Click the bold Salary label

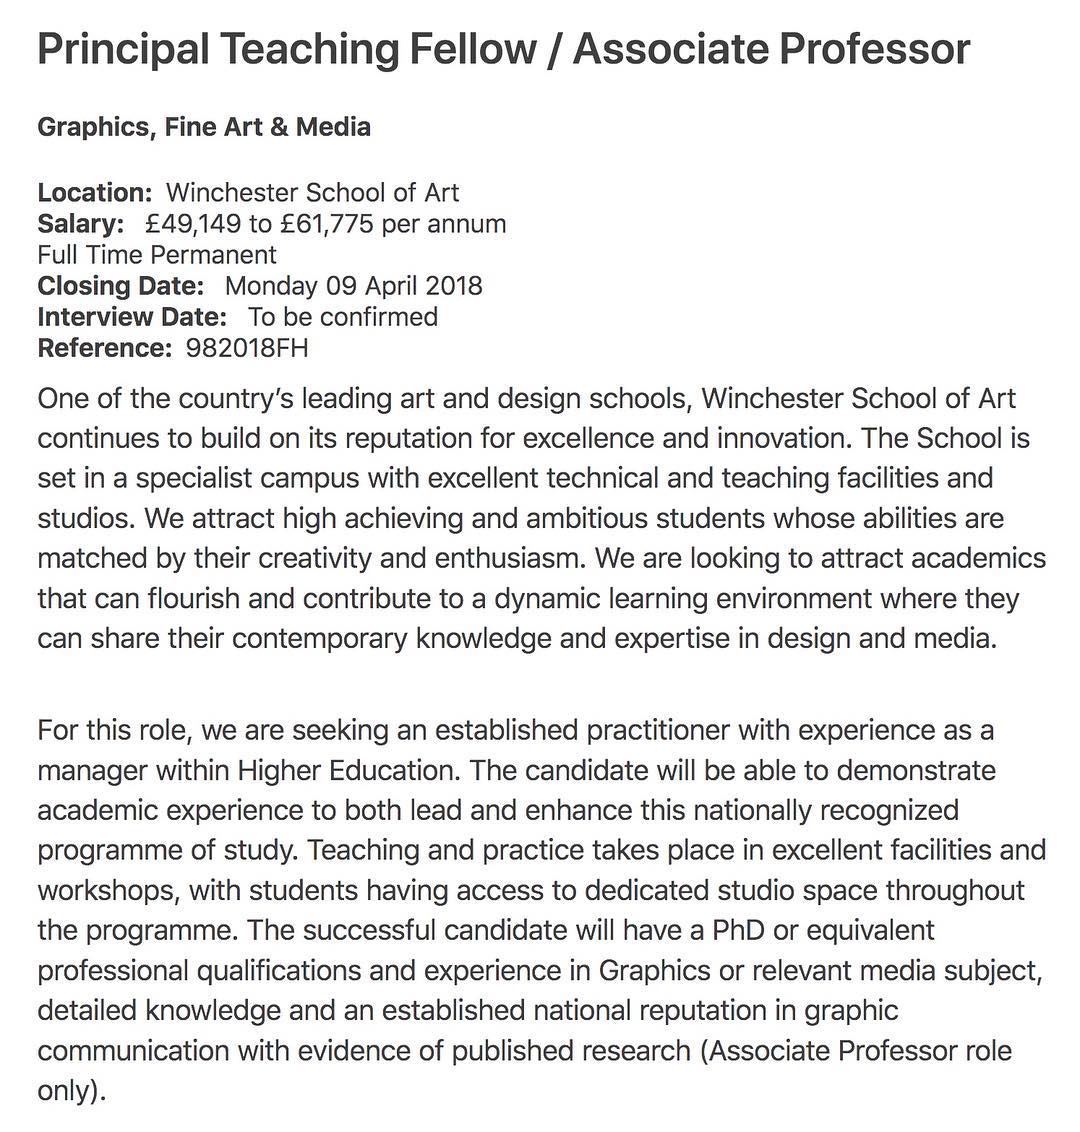coord(81,223)
